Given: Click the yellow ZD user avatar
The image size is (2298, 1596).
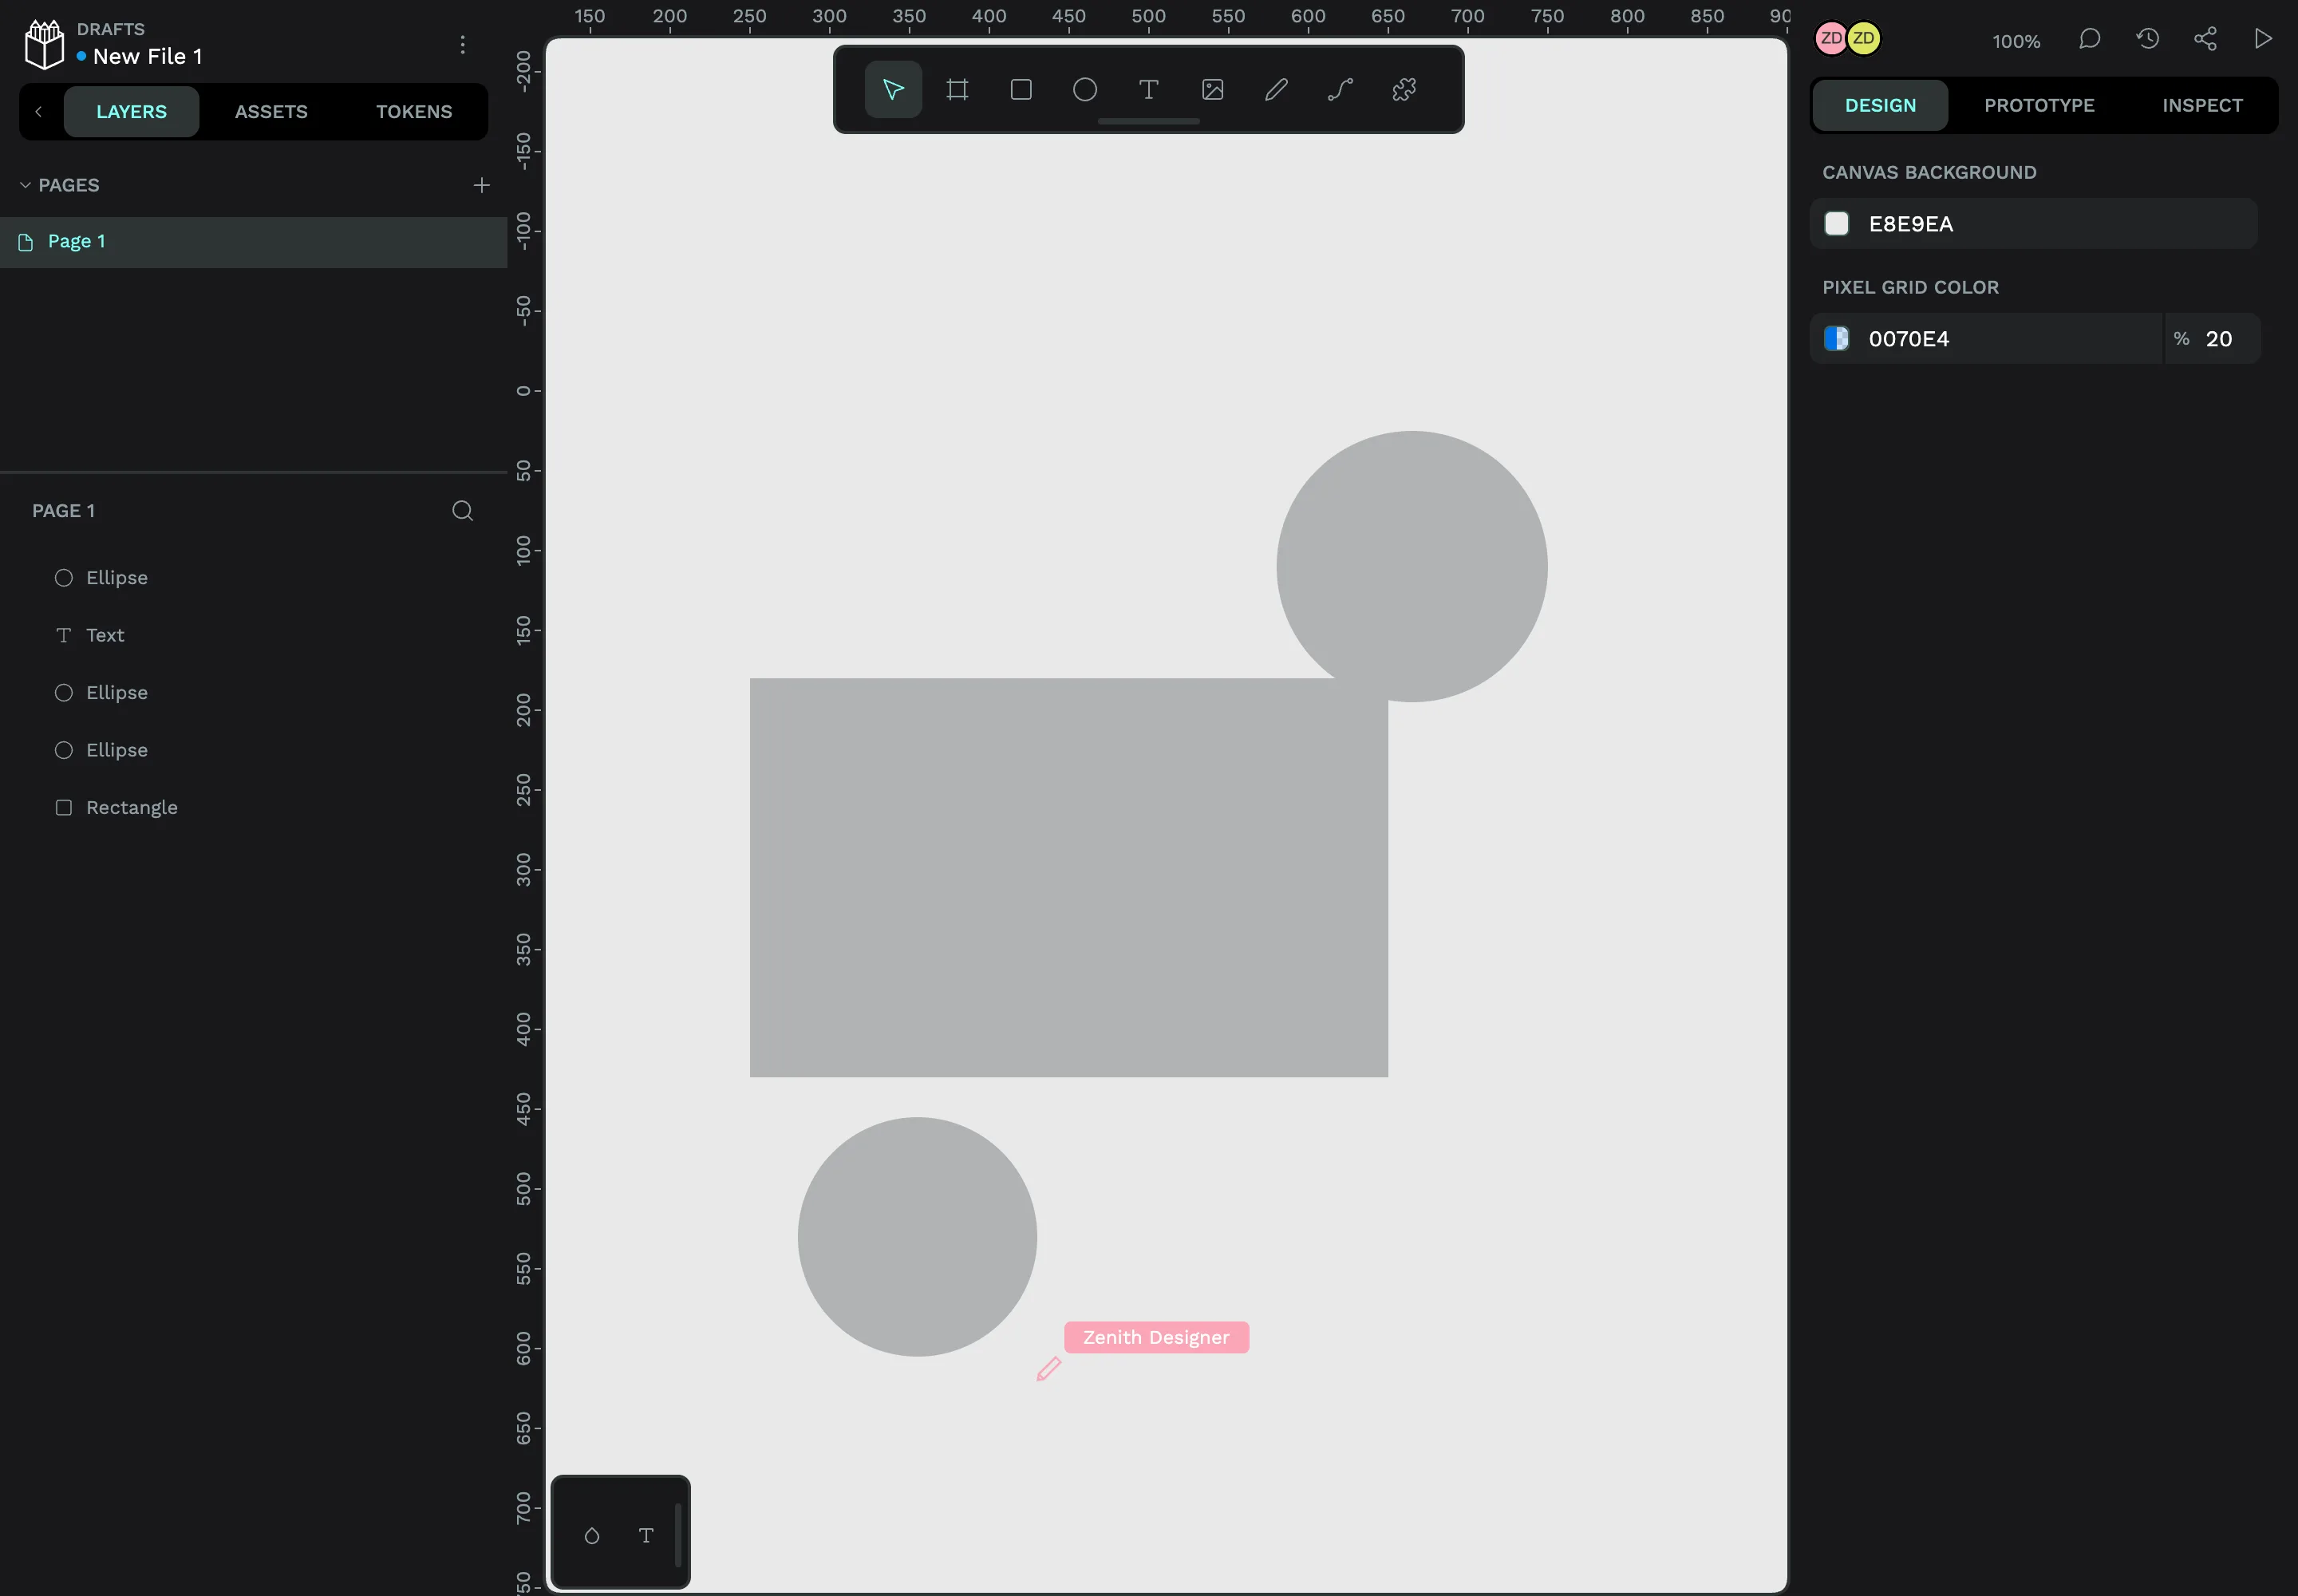Looking at the screenshot, I should tap(1863, 38).
